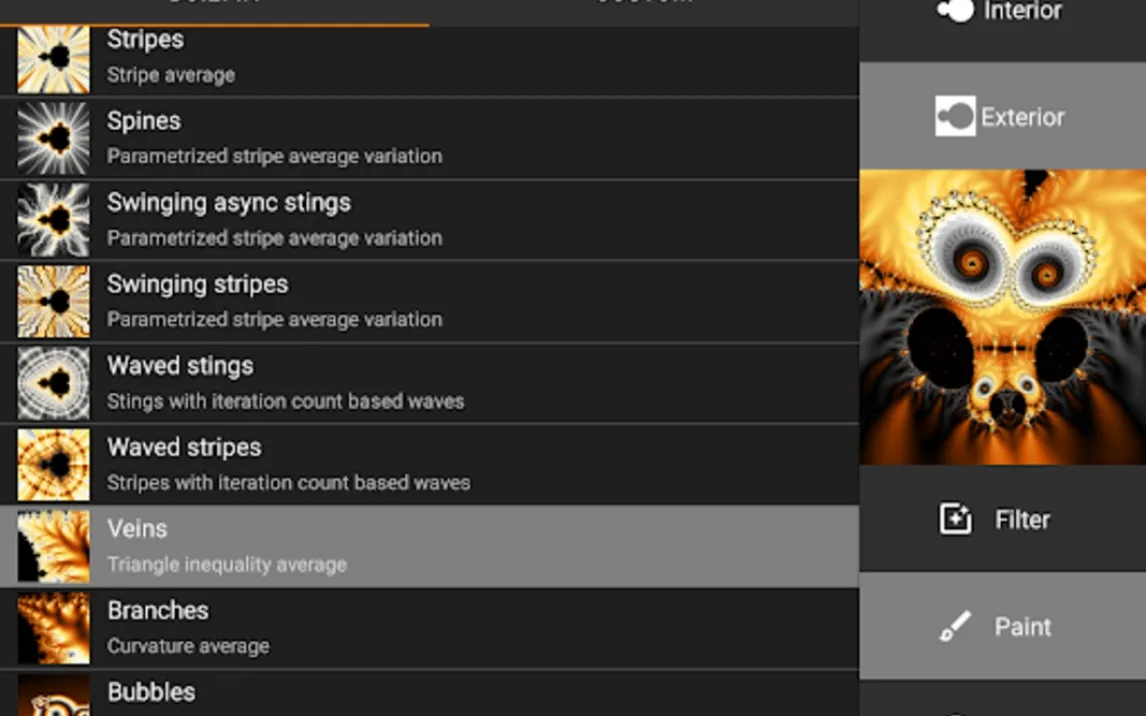Select the Interior coloring icon
Image resolution: width=1146 pixels, height=716 pixels.
pos(955,11)
